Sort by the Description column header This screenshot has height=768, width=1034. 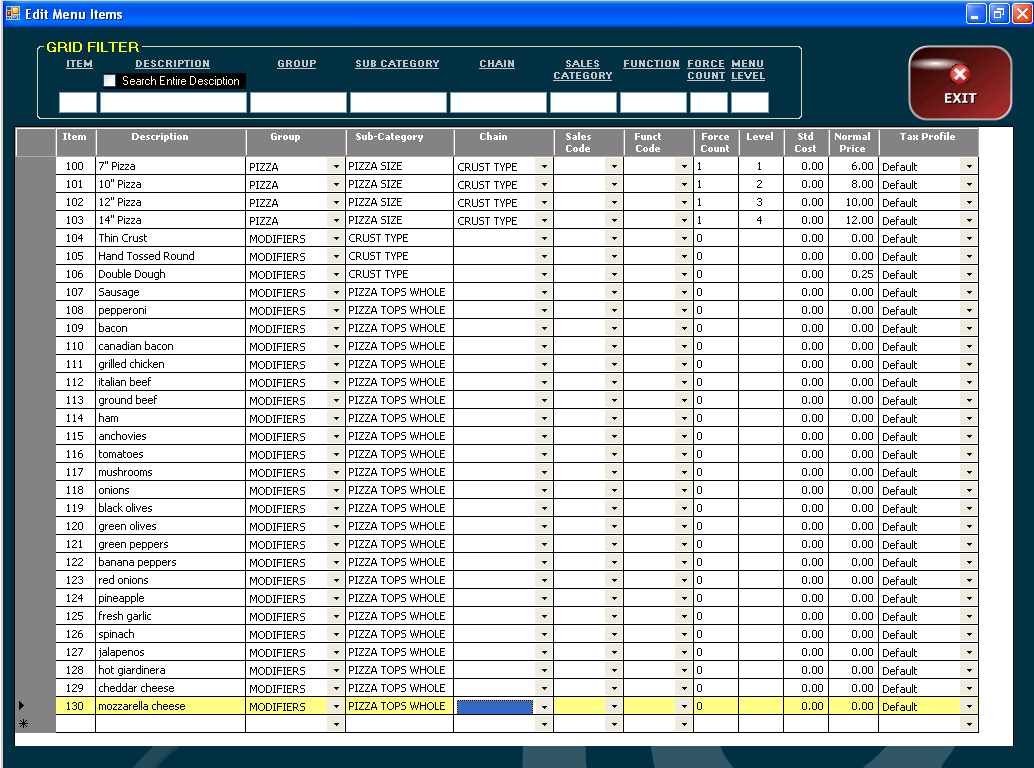[x=171, y=142]
